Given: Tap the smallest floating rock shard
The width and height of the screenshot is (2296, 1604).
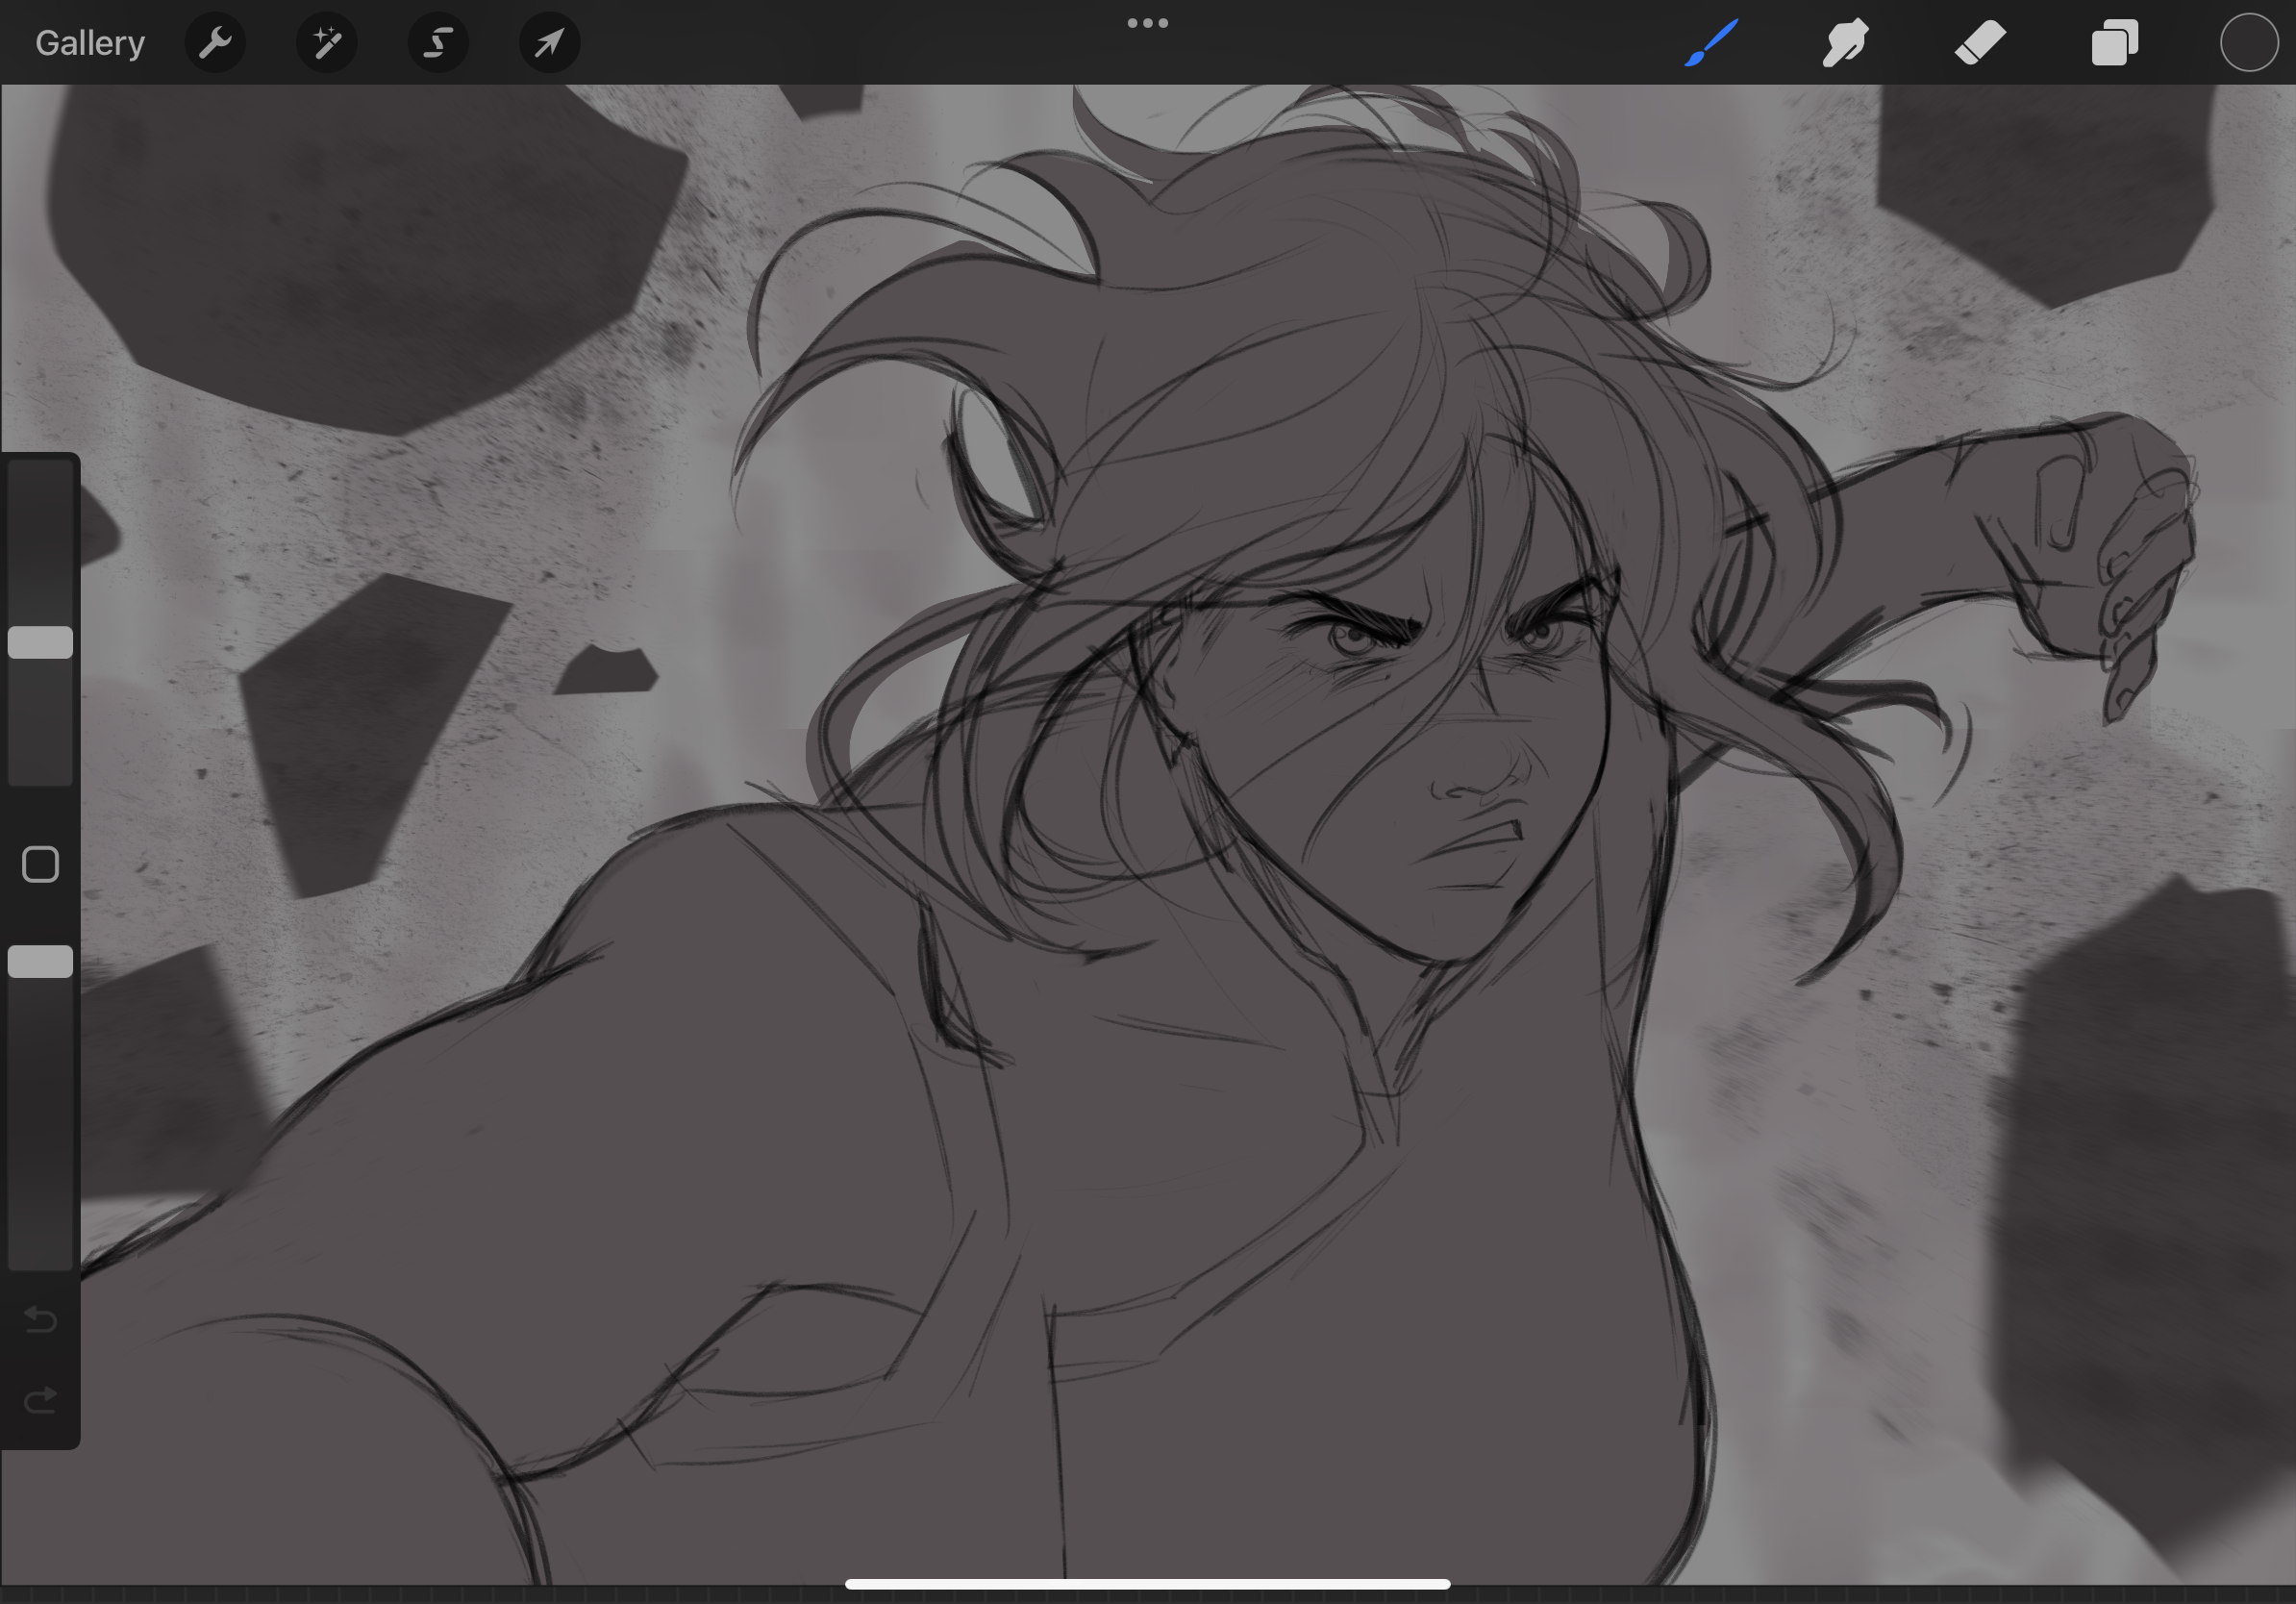Looking at the screenshot, I should [607, 670].
